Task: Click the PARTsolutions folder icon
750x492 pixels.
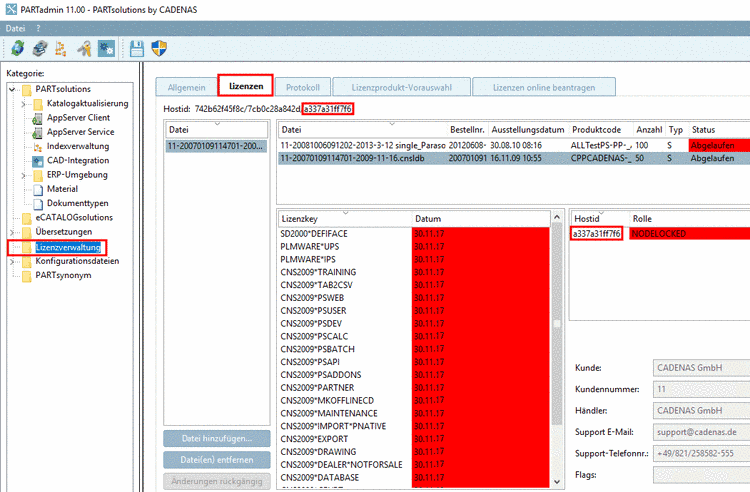Action: point(27,89)
